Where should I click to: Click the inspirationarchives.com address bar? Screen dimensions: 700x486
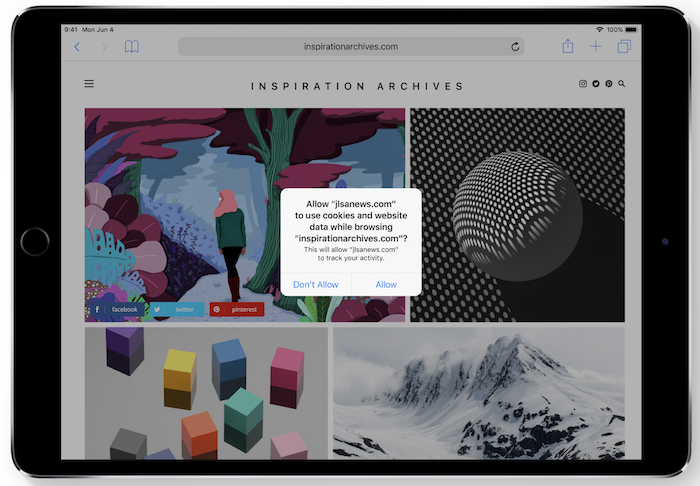350,47
